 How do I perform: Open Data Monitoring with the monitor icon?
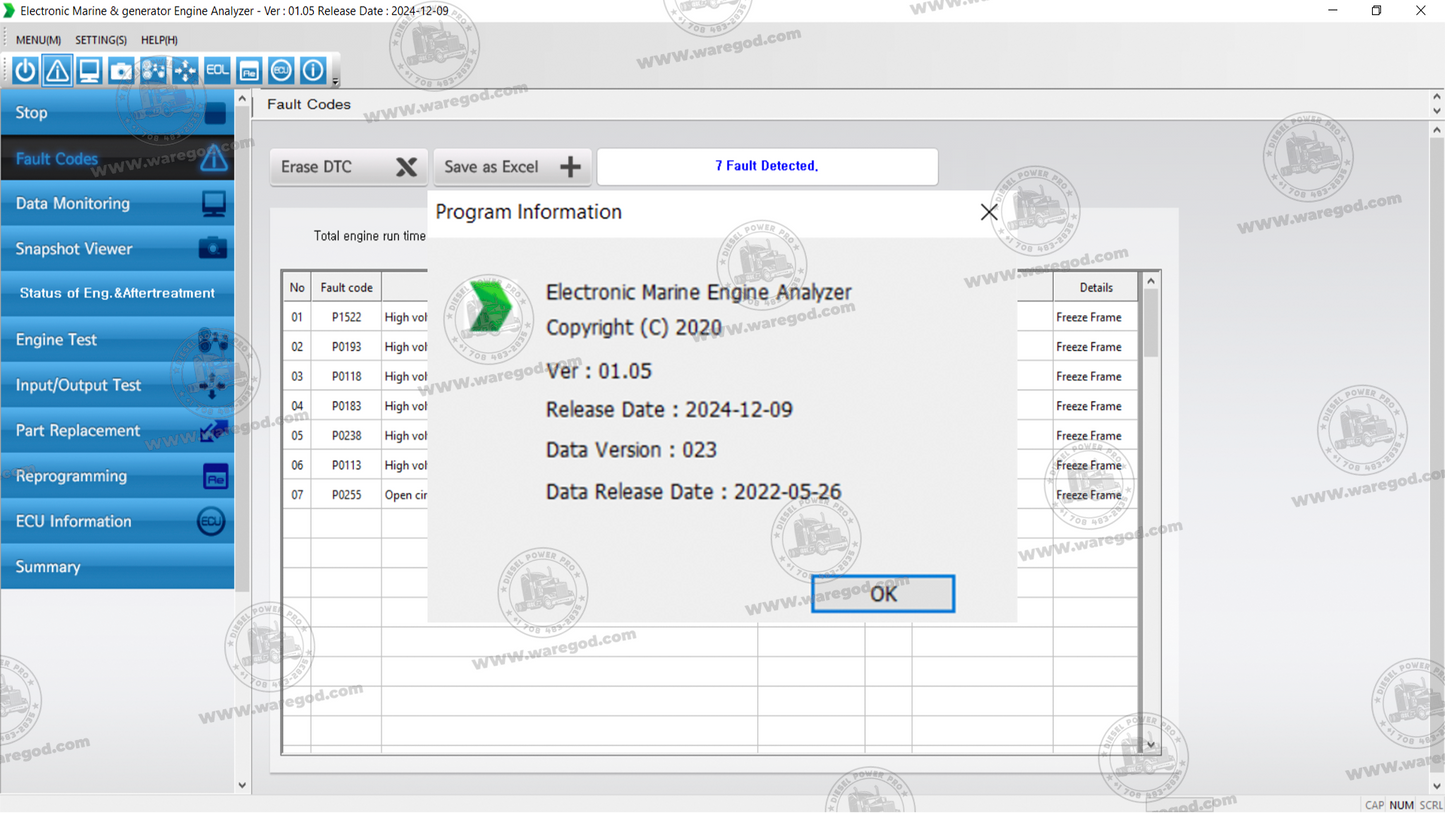(89, 70)
